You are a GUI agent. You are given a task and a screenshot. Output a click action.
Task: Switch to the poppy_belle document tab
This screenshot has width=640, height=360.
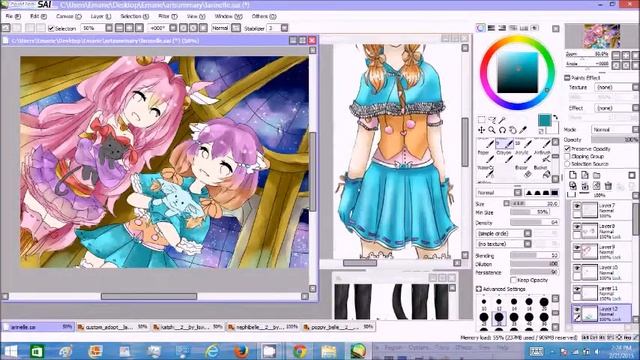(x=338, y=327)
